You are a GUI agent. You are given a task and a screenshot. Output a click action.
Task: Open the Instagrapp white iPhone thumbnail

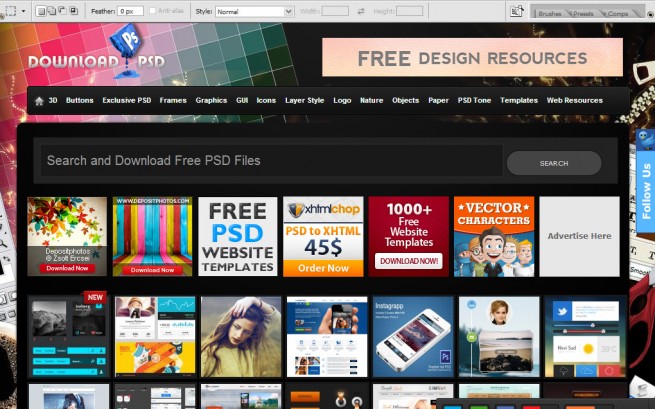[x=413, y=337]
